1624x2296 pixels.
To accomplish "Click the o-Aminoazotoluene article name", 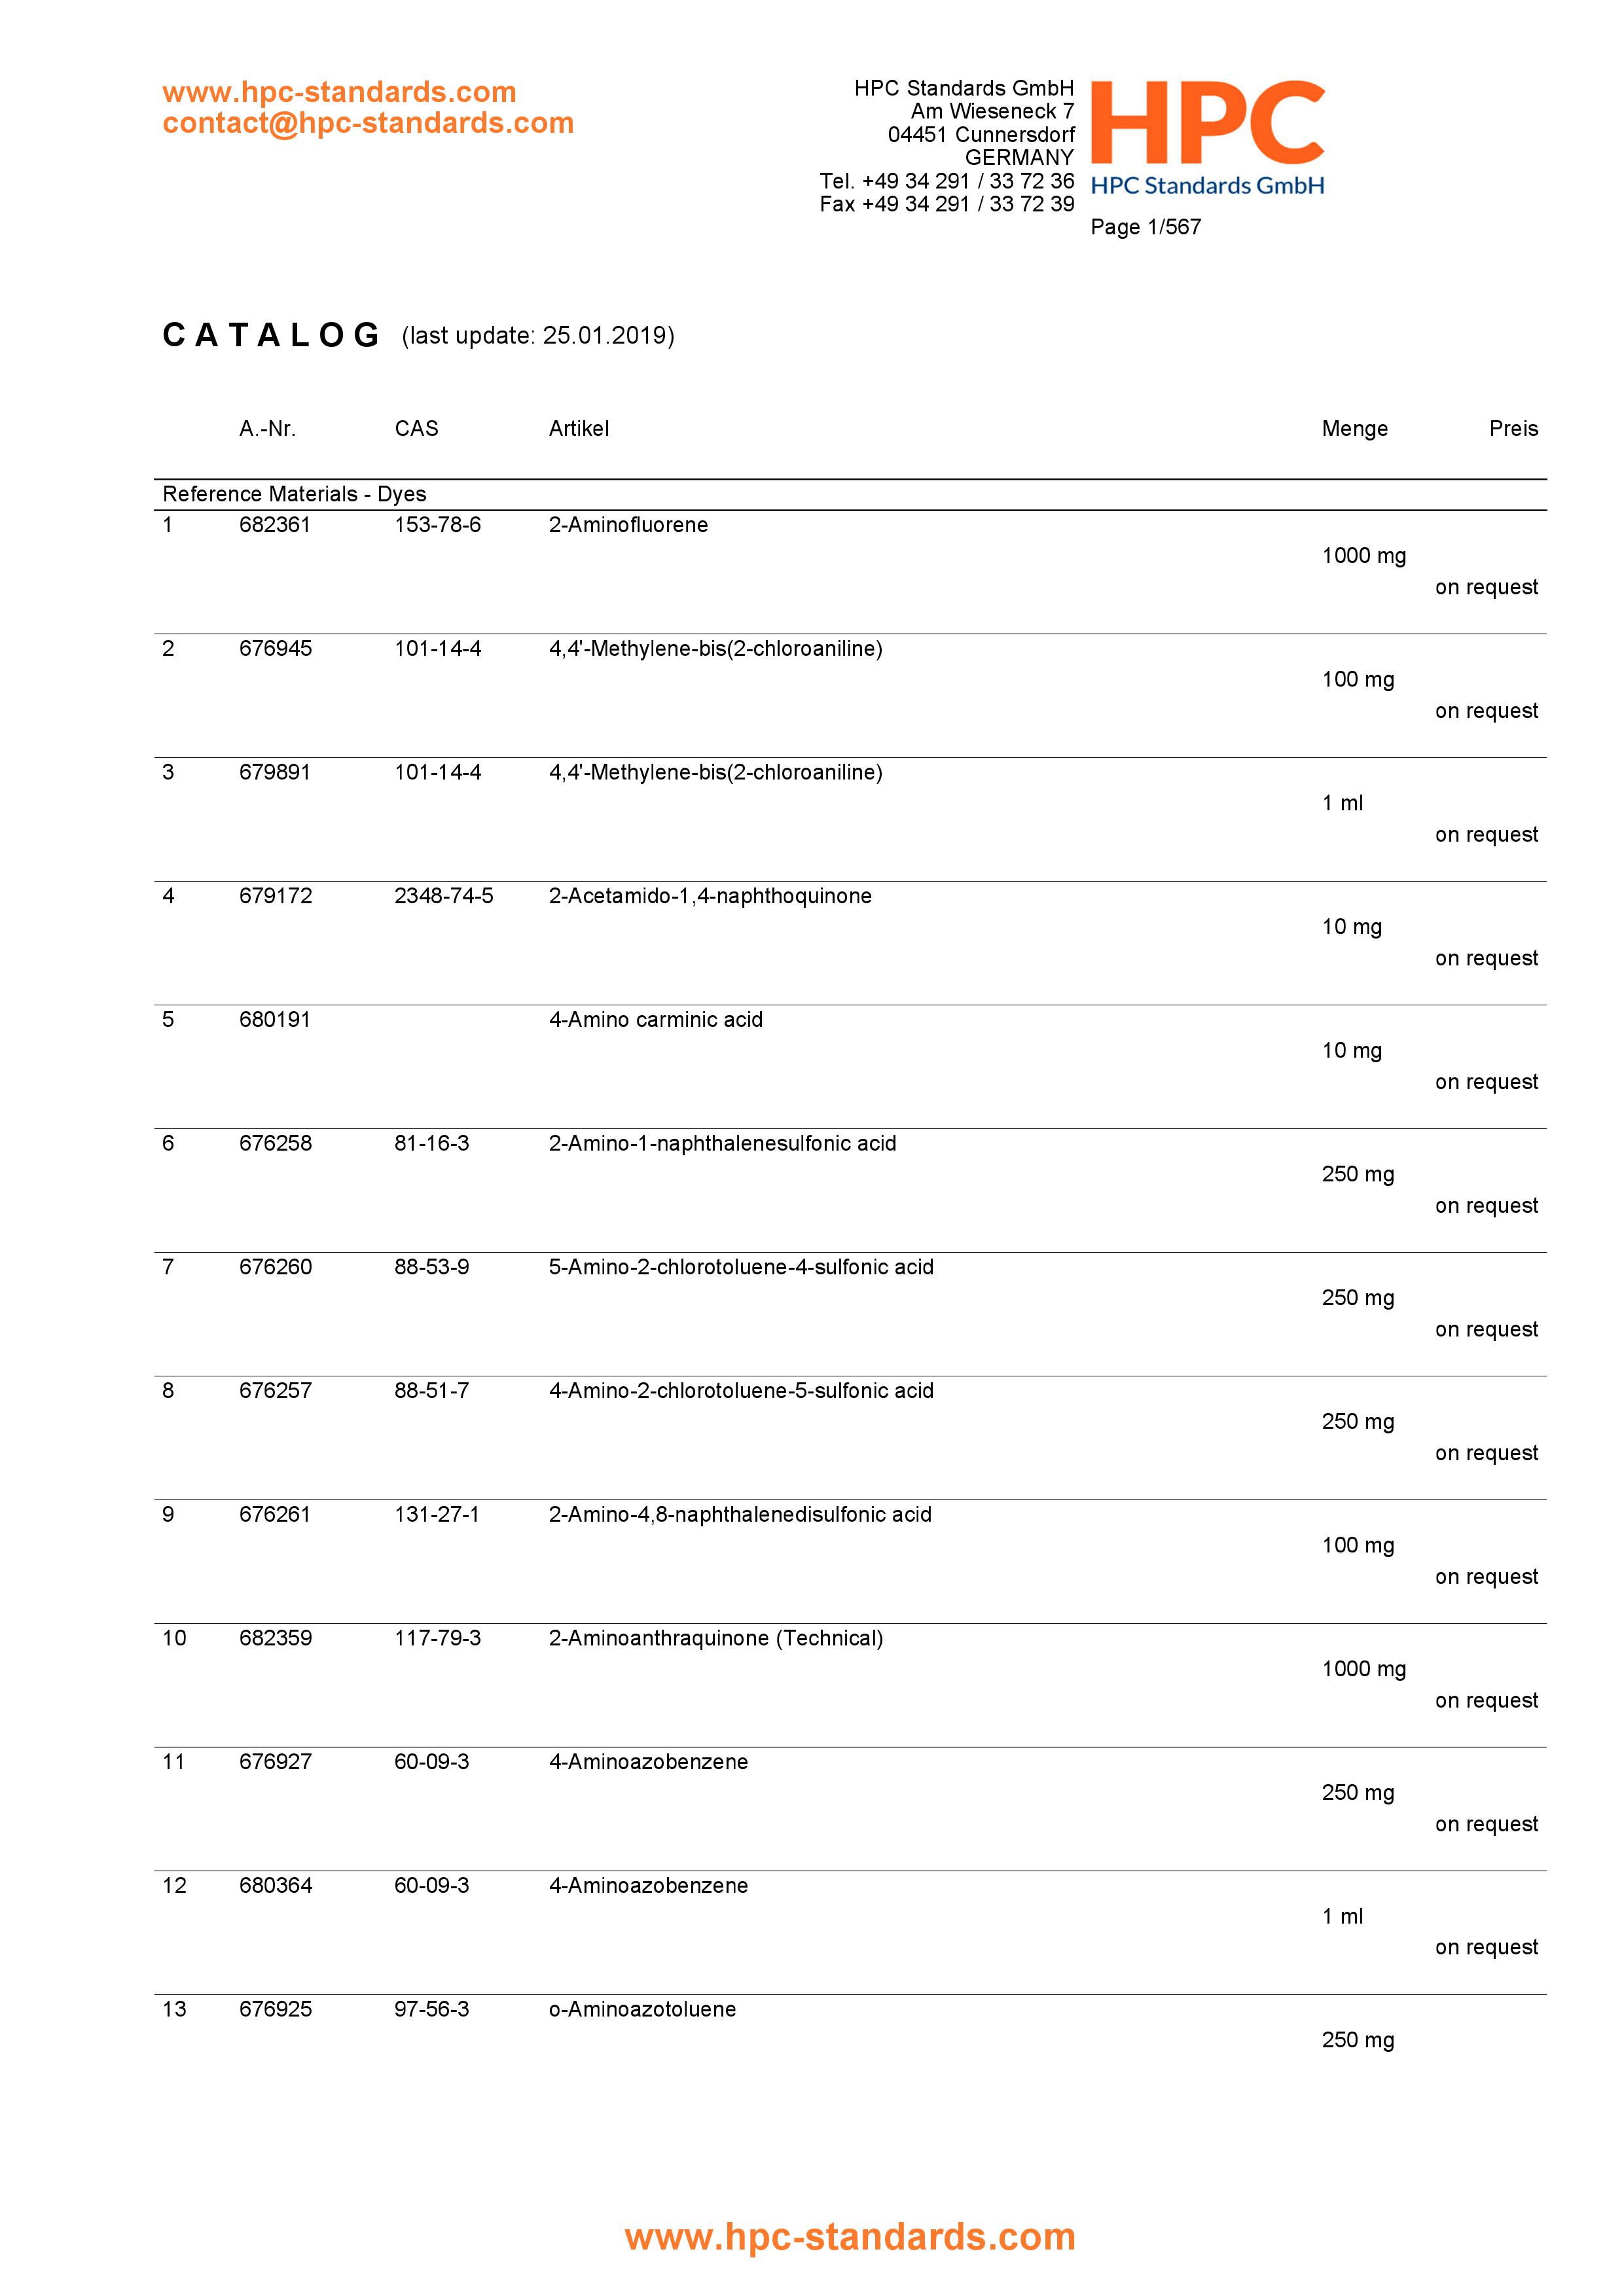I will pyautogui.click(x=642, y=2009).
